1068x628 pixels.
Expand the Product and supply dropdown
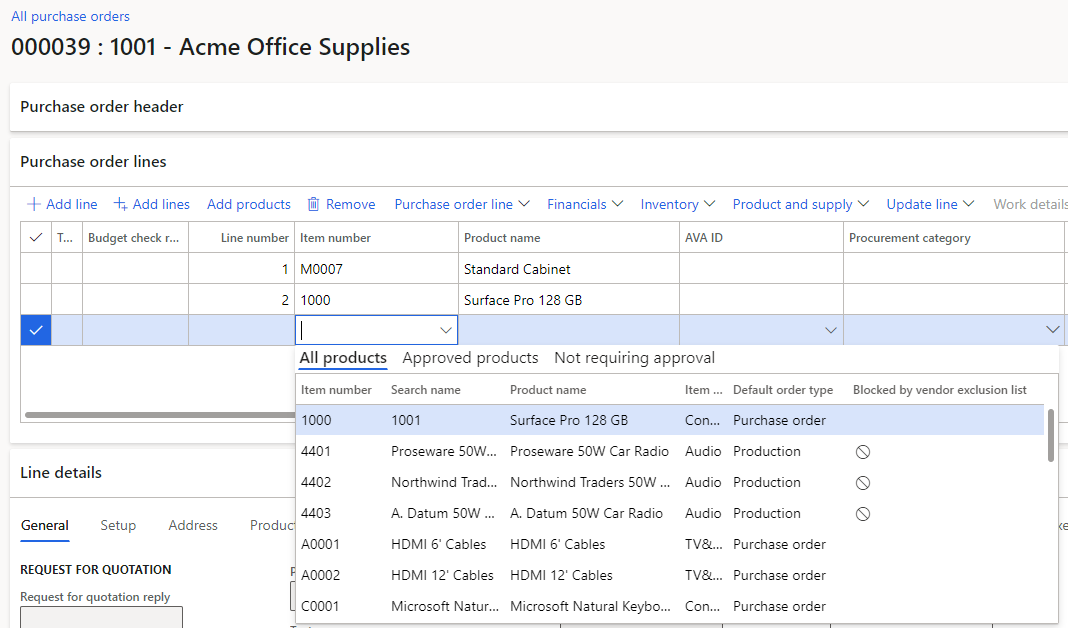[x=800, y=204]
